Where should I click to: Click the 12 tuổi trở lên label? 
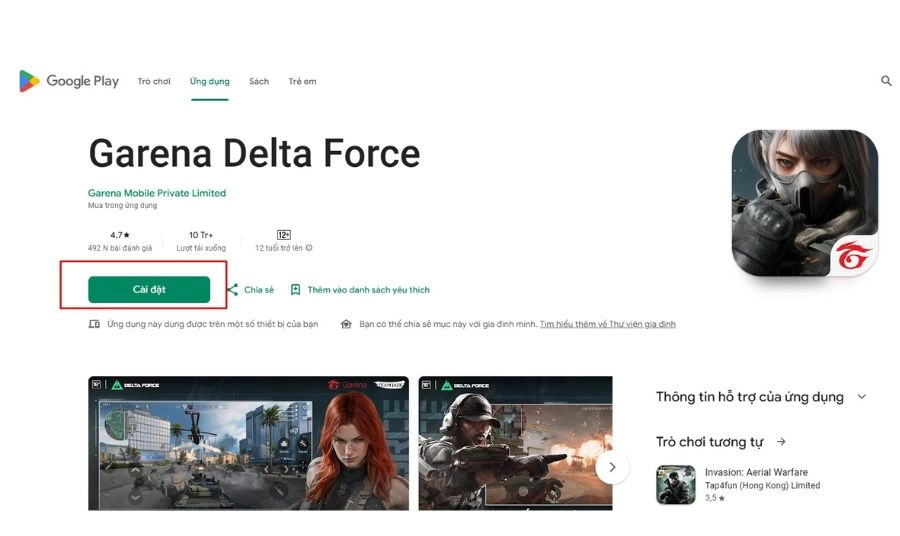click(x=279, y=248)
